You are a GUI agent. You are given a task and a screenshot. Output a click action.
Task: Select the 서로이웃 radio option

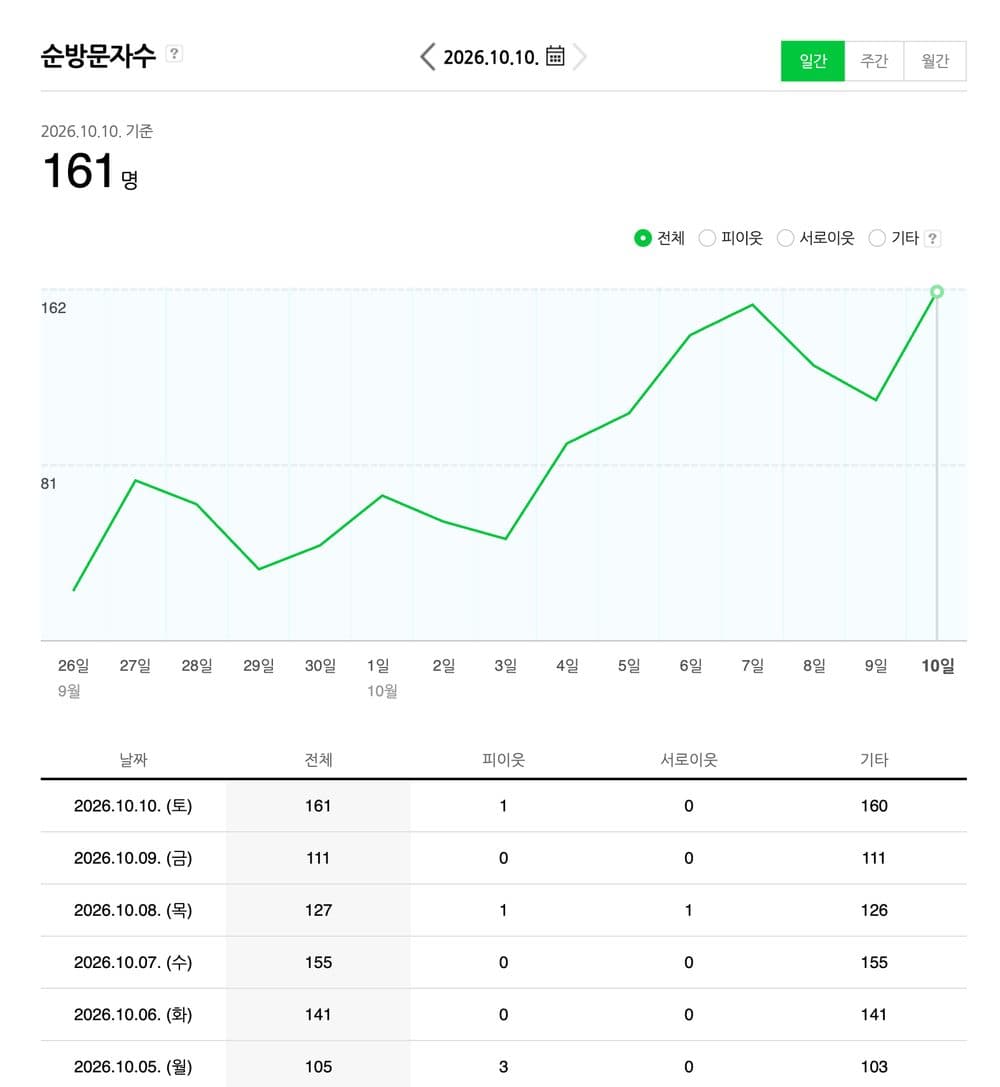tap(785, 238)
